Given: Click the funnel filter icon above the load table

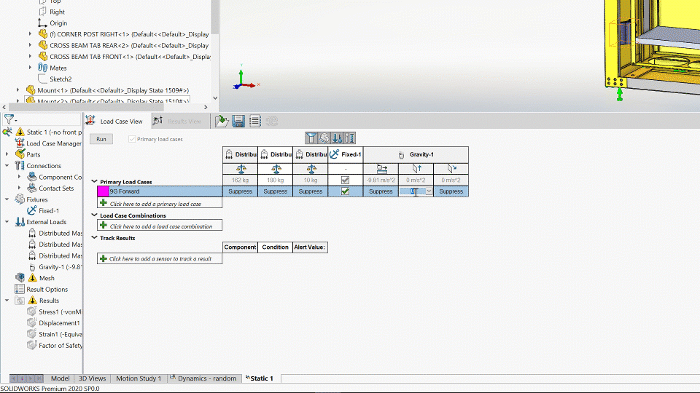Looking at the screenshot, I should tap(311, 138).
